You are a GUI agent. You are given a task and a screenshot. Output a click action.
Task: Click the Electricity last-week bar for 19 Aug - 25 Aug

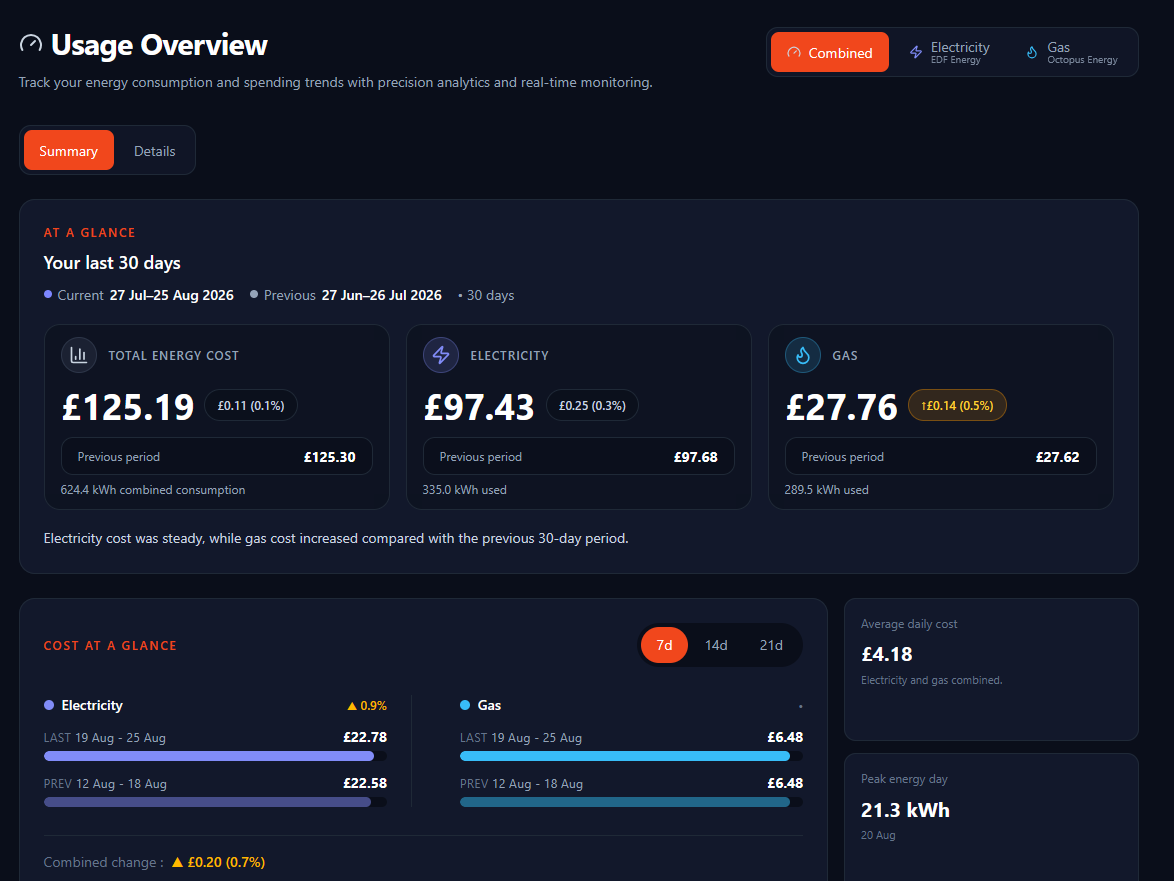click(216, 756)
